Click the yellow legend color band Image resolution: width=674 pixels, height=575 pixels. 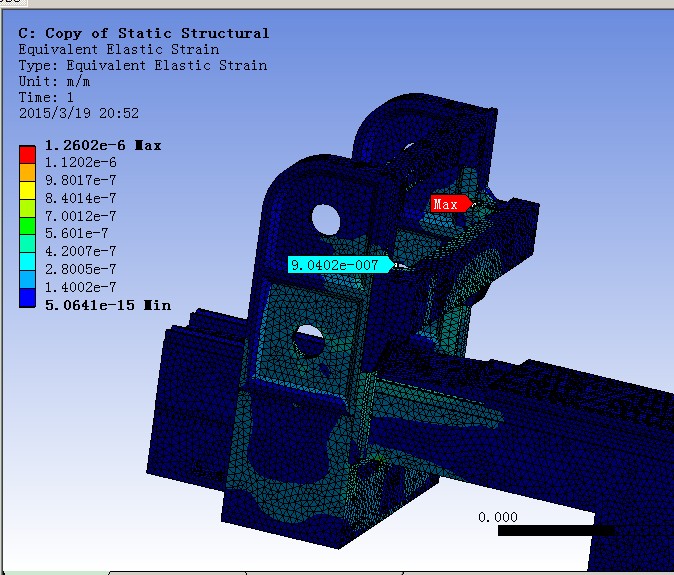27,190
